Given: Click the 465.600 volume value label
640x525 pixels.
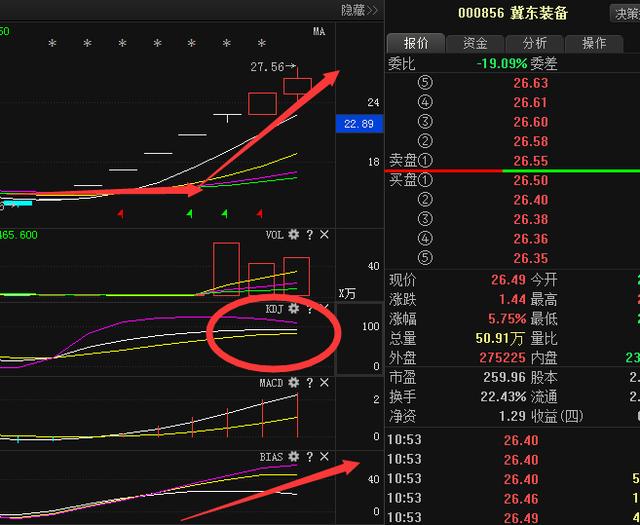Looking at the screenshot, I should pyautogui.click(x=18, y=235).
